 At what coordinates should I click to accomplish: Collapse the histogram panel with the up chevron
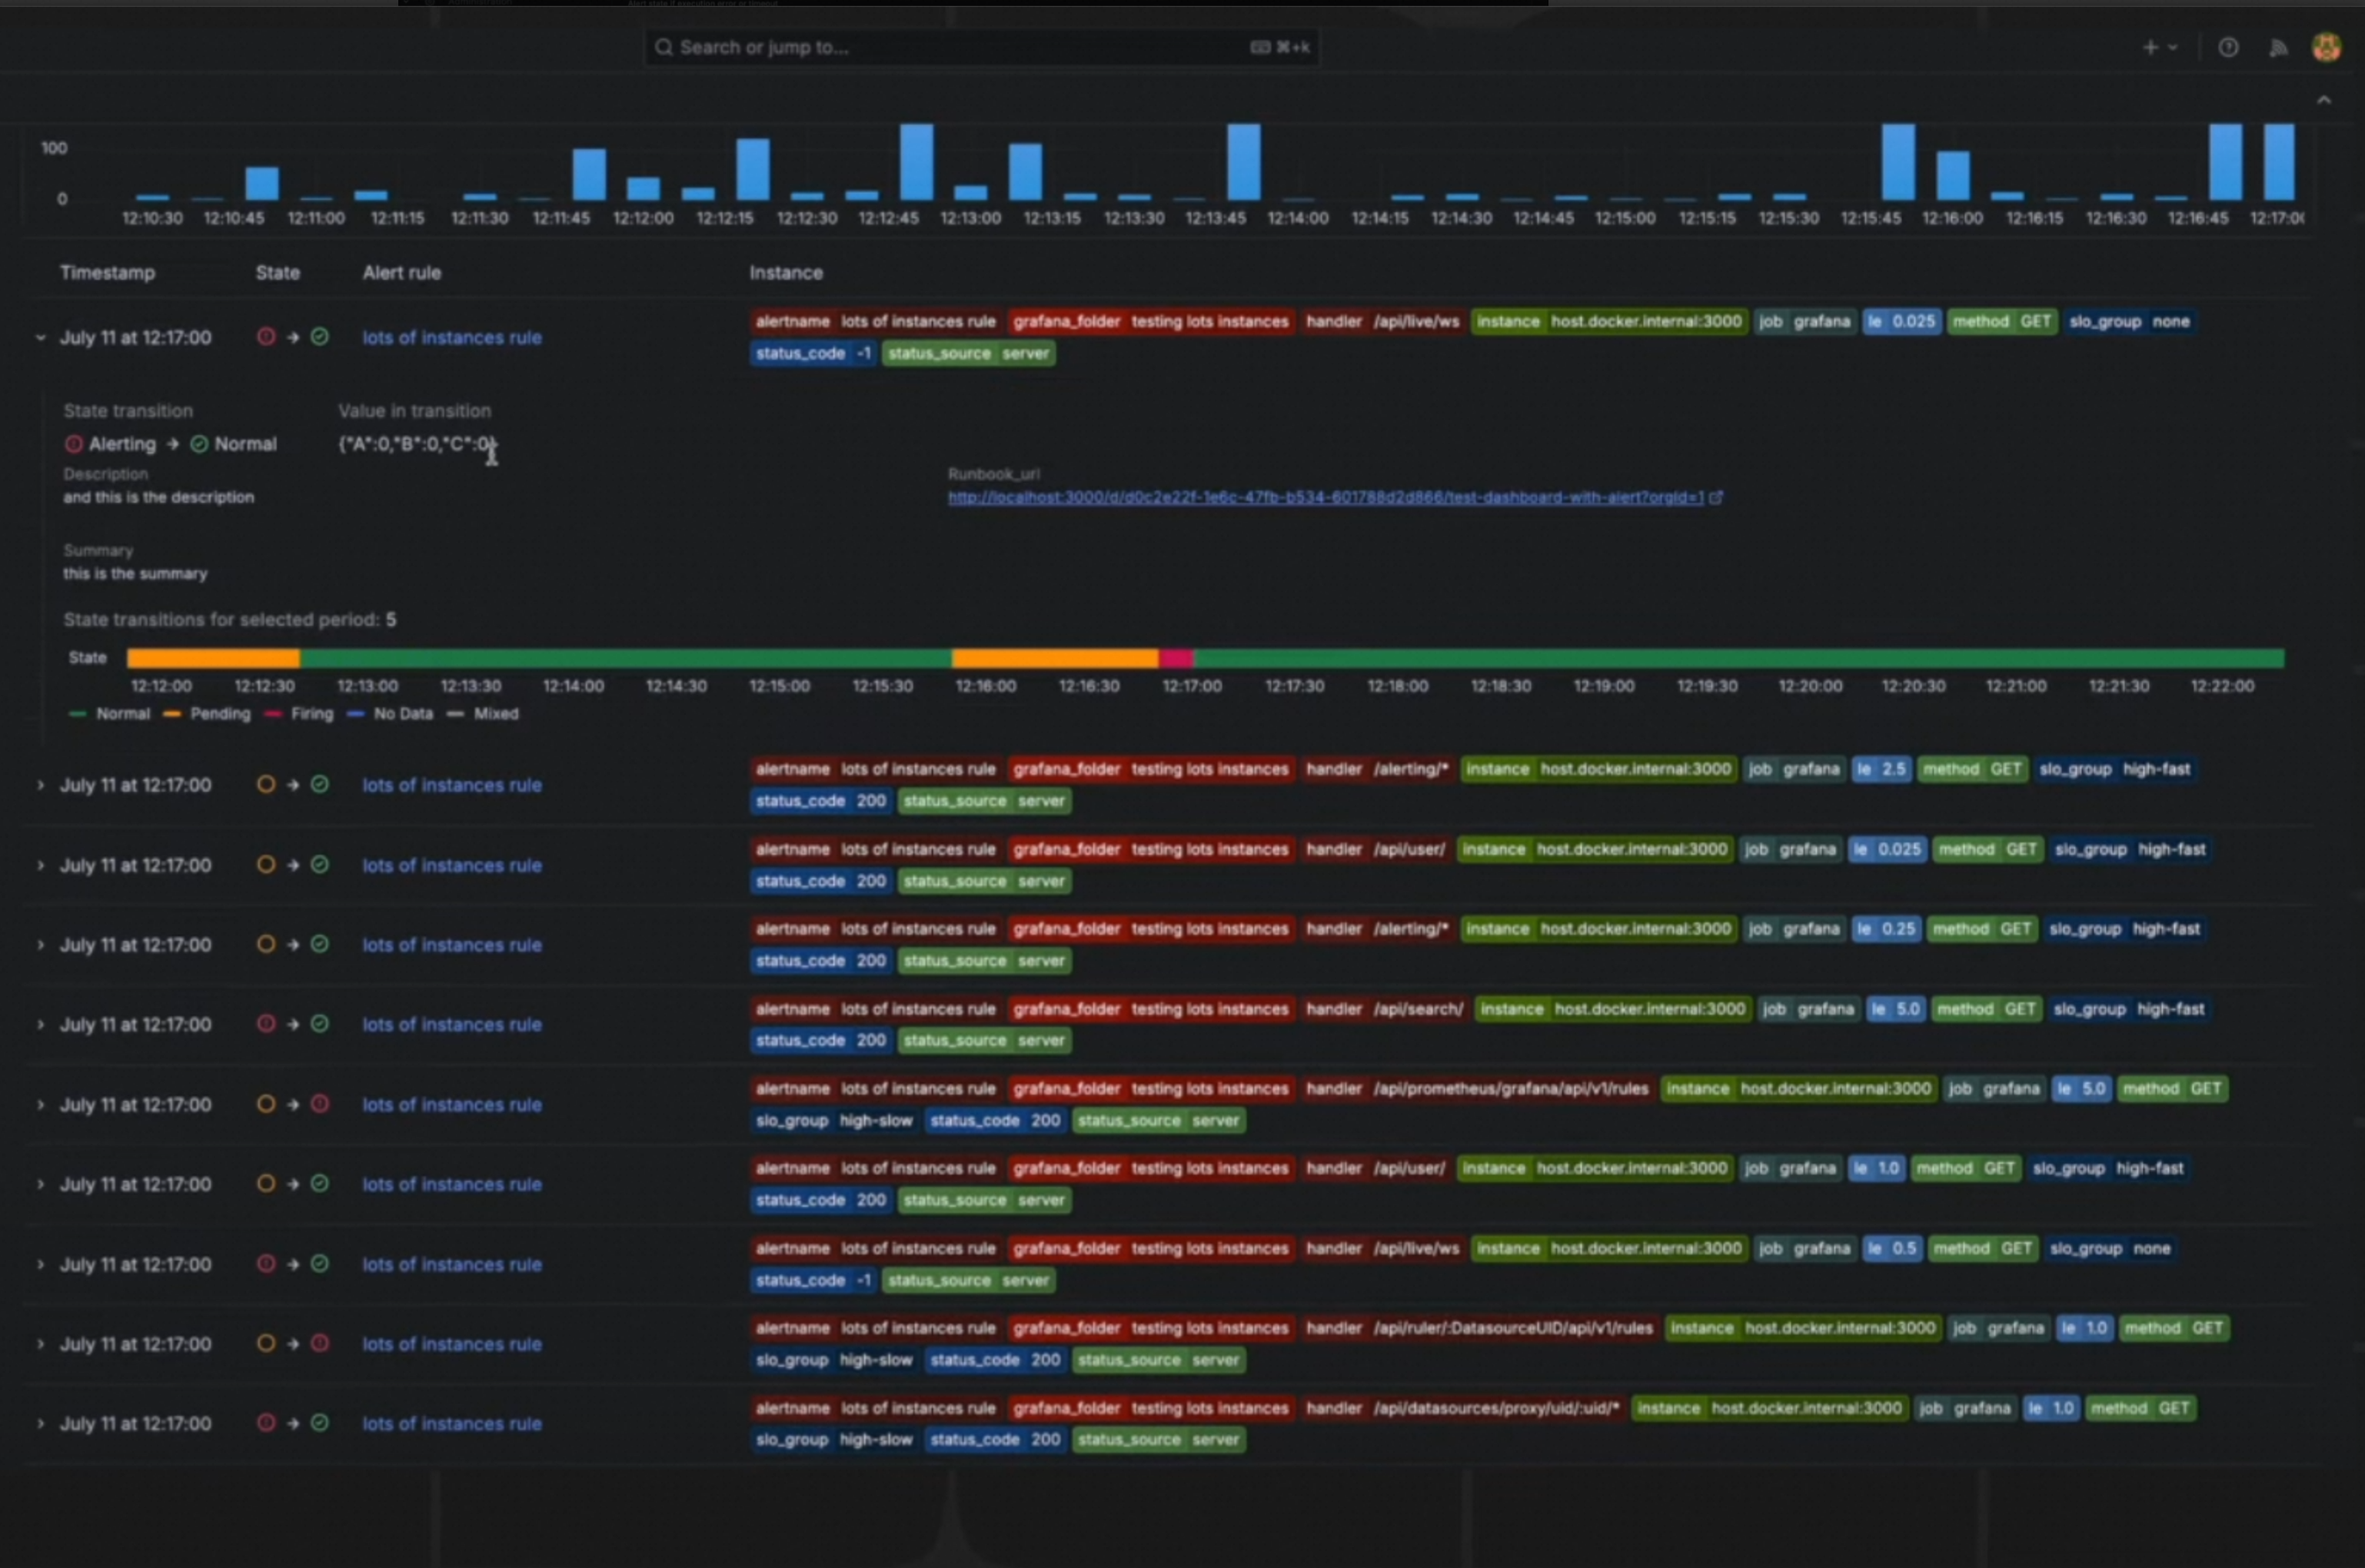pos(2324,100)
